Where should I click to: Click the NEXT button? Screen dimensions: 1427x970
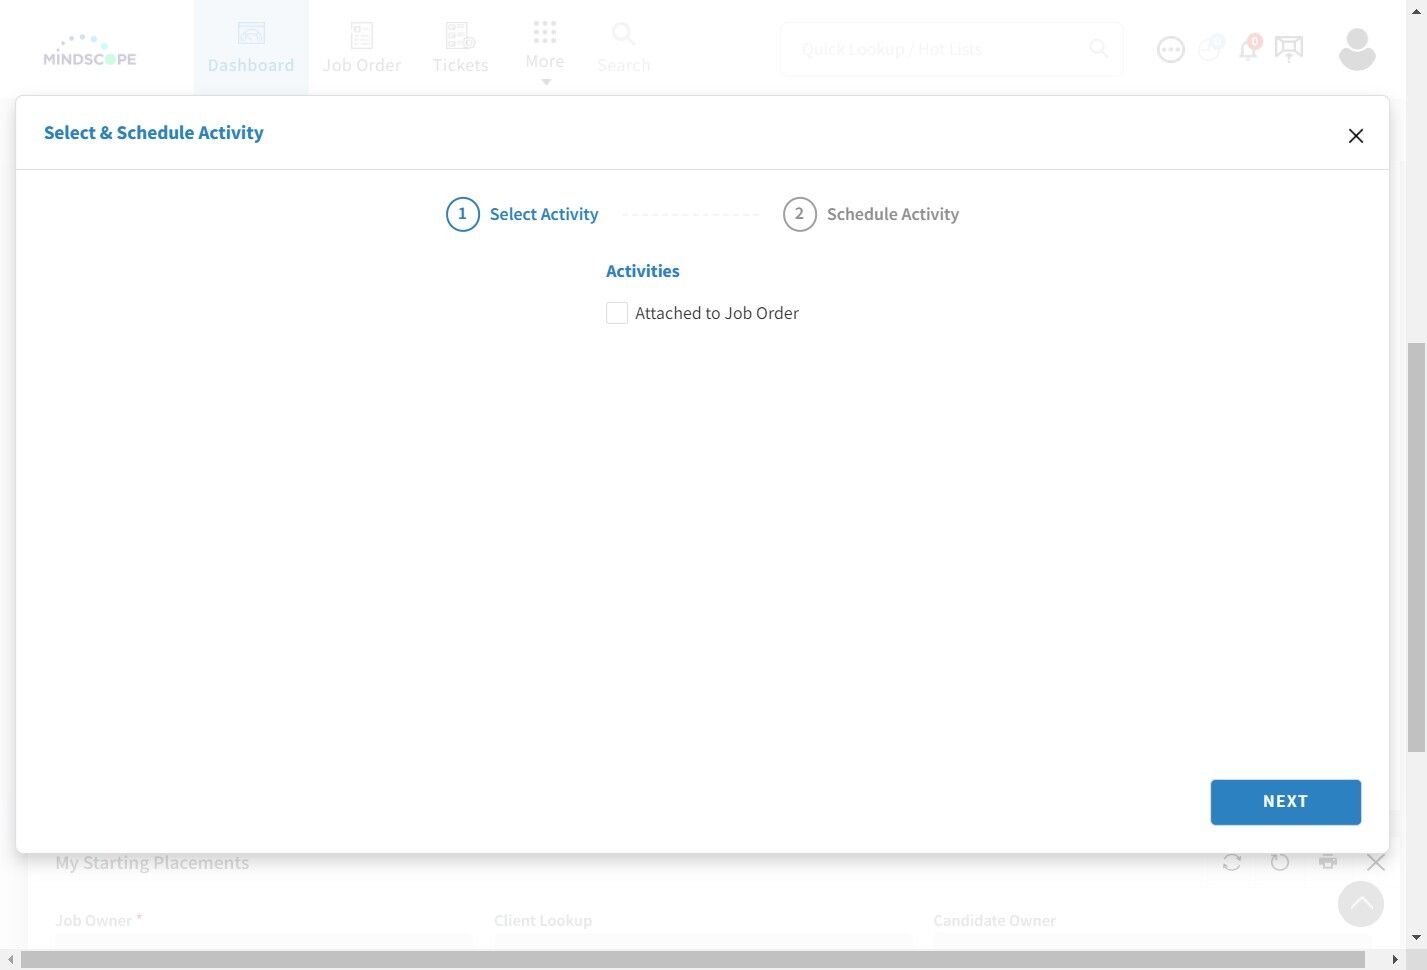click(x=1285, y=802)
